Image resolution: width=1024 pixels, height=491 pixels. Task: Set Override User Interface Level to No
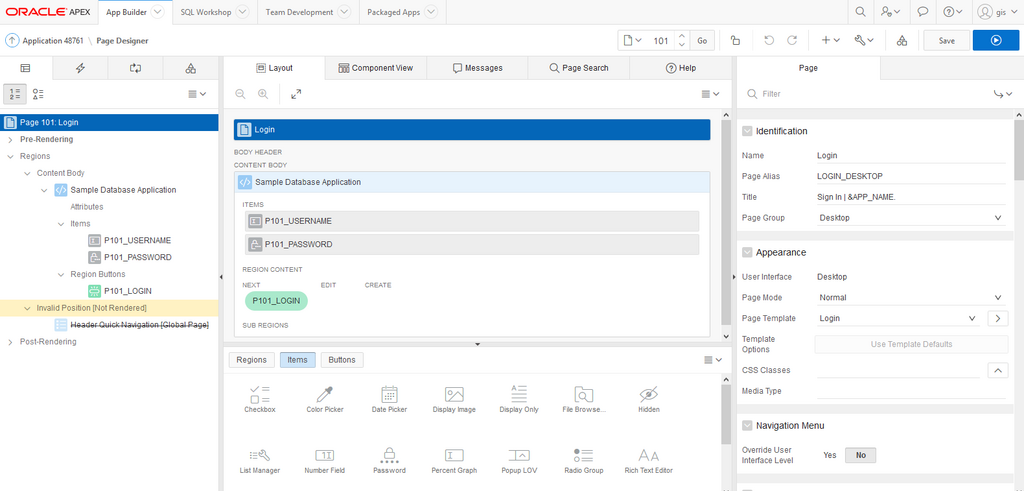[x=861, y=455]
